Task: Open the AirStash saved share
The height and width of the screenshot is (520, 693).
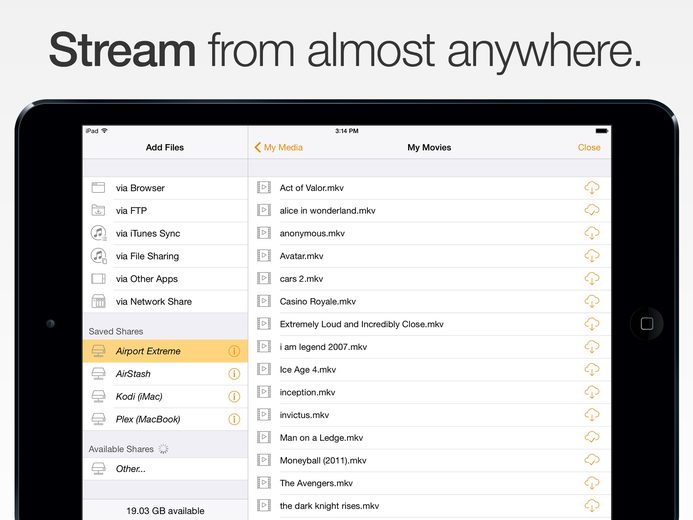Action: click(165, 374)
